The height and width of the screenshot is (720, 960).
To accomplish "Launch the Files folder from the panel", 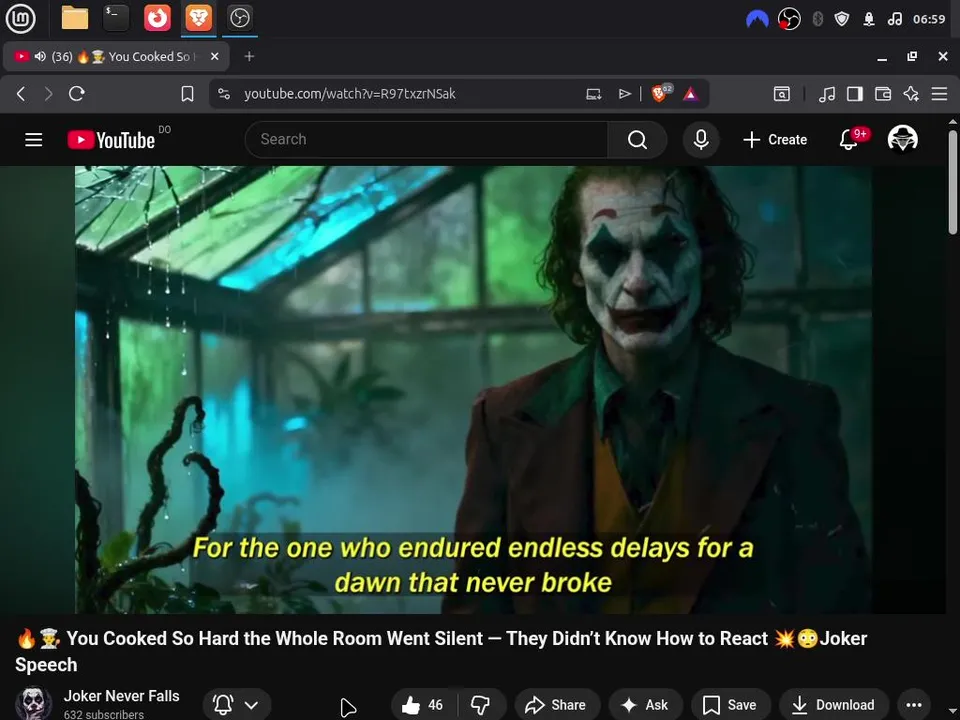I will [x=75, y=18].
